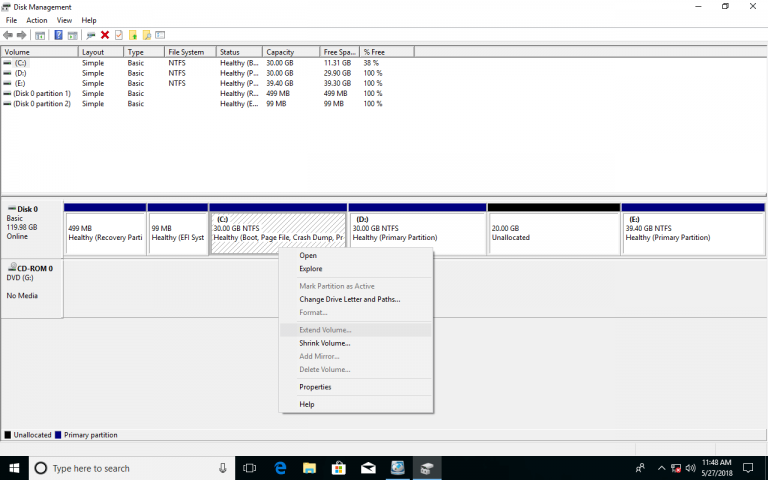Click greyed Extend Volume menu entry

(356, 330)
